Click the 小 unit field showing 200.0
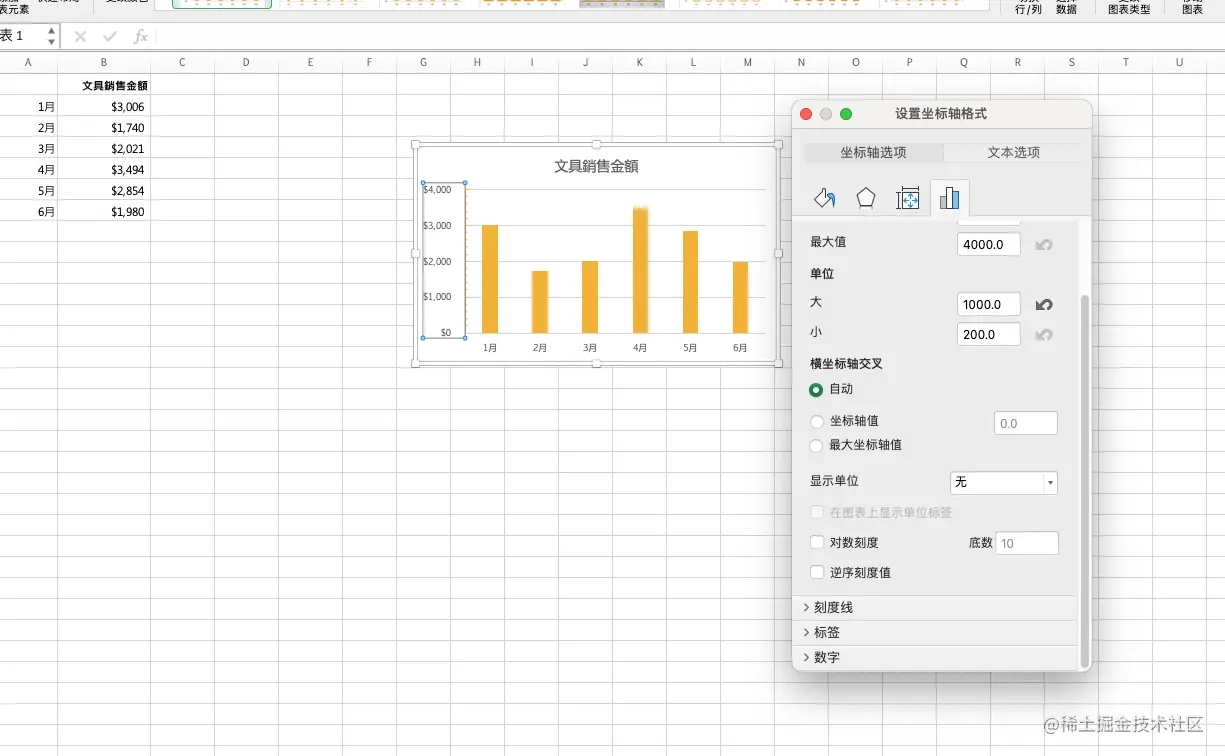The image size is (1225, 756). pyautogui.click(x=989, y=334)
